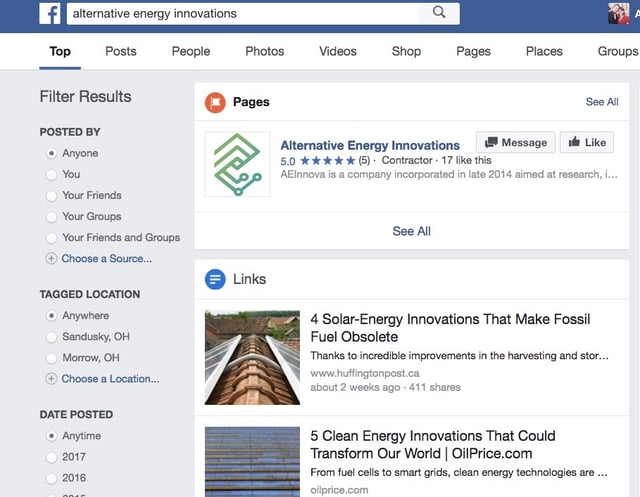Switch to the People tab
640x497 pixels.
[x=191, y=52]
